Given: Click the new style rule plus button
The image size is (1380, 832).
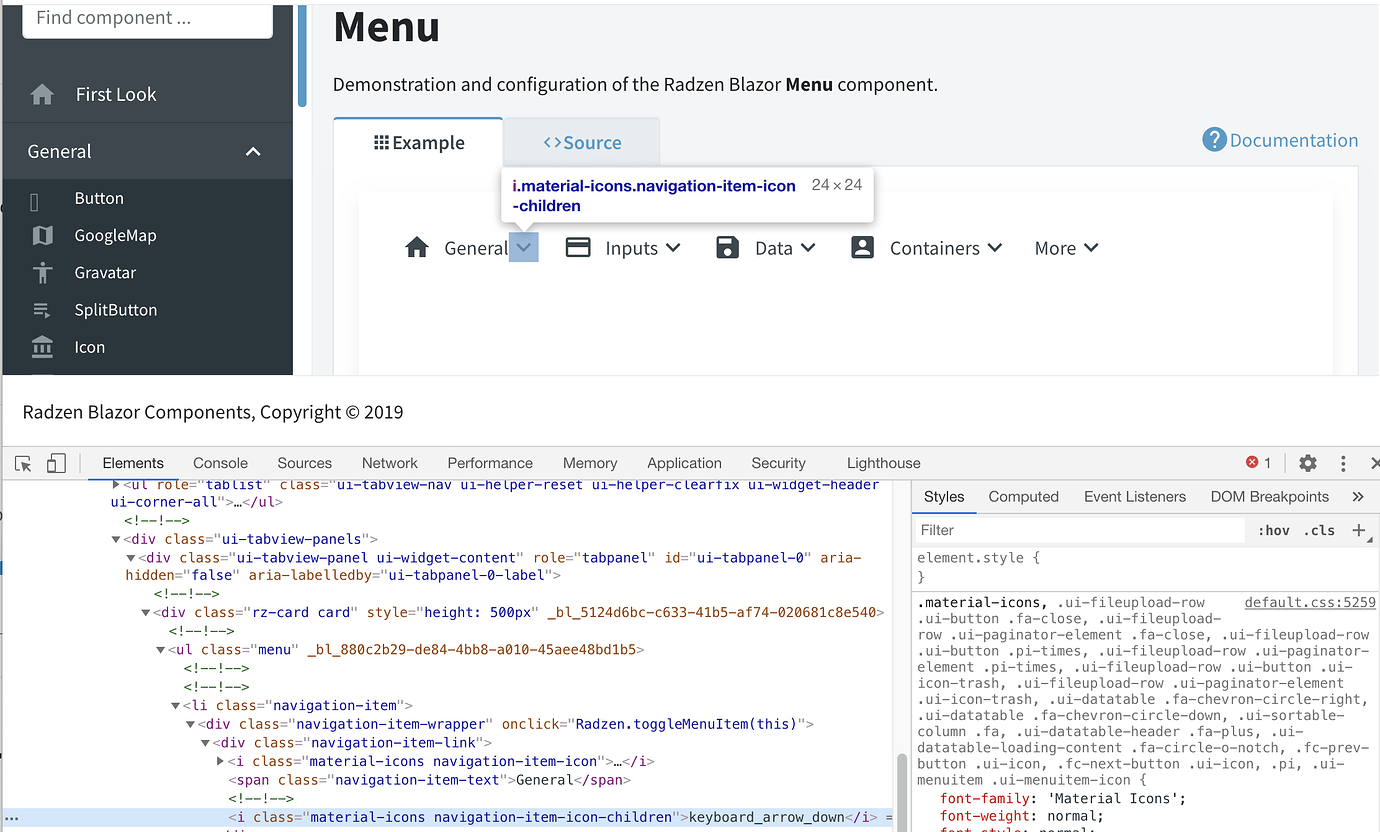Looking at the screenshot, I should 1358,530.
